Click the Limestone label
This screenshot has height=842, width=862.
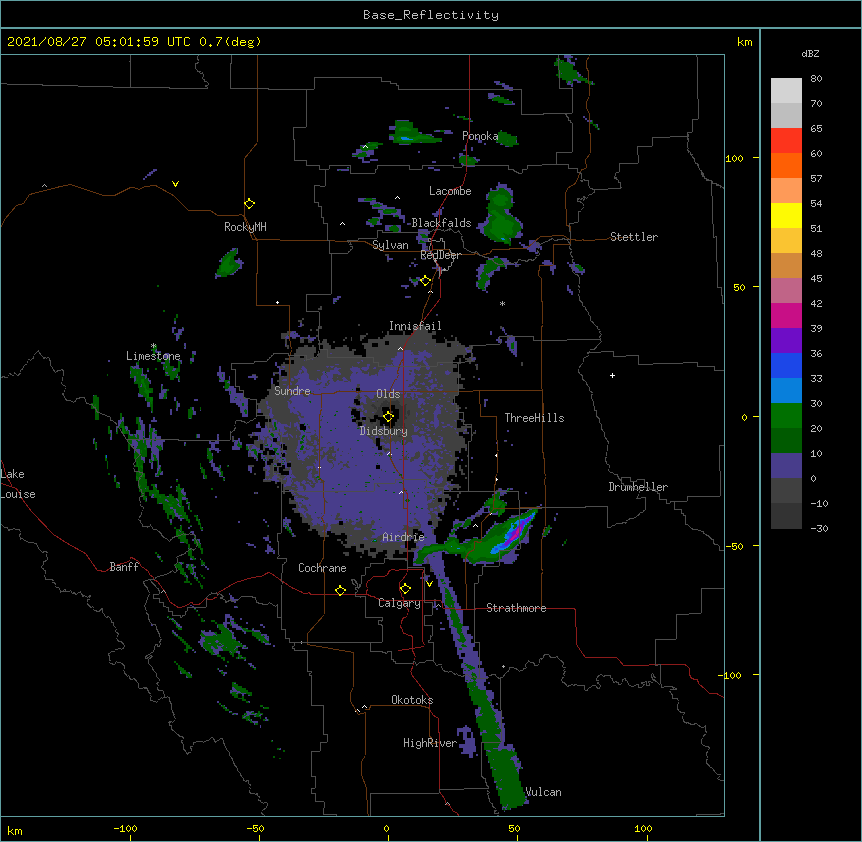point(153,356)
